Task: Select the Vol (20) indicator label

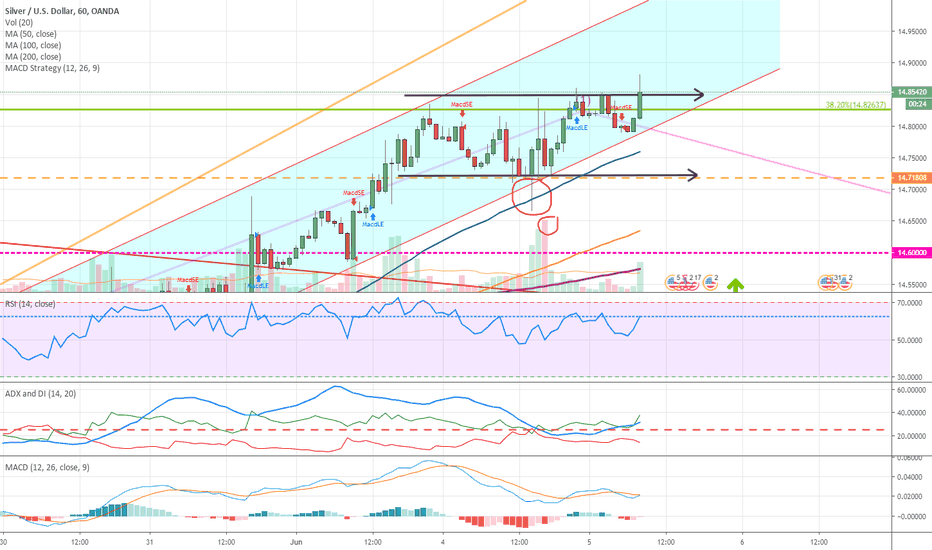Action: [19, 23]
